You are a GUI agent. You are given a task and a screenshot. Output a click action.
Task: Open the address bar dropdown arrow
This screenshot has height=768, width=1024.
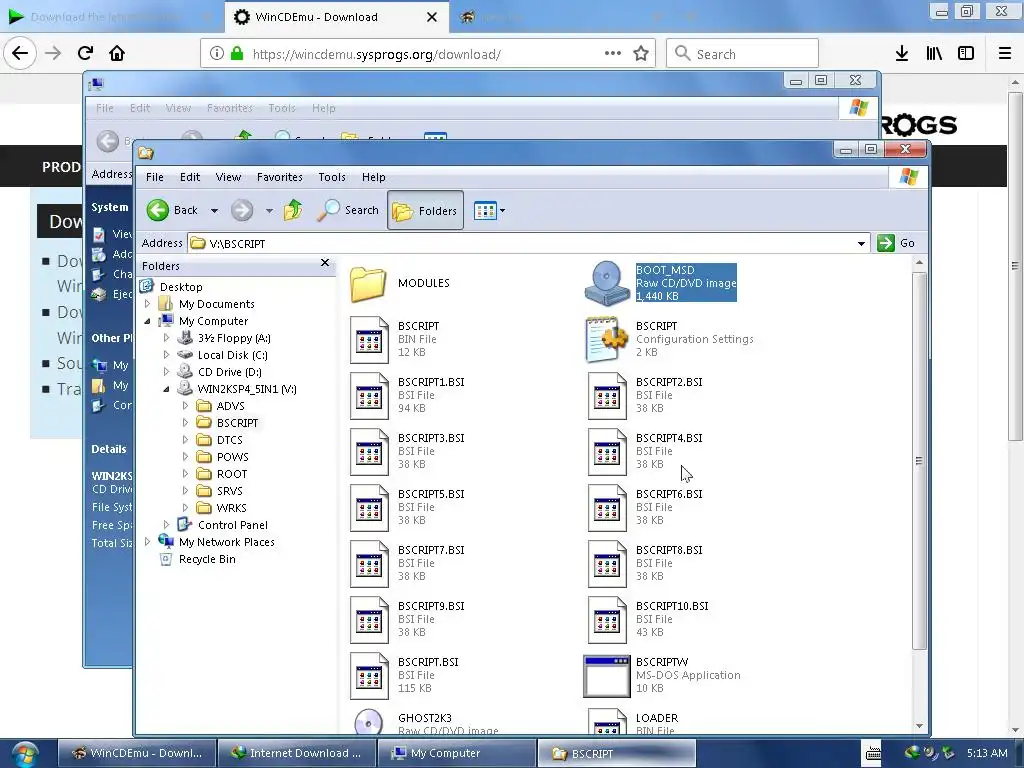(861, 244)
